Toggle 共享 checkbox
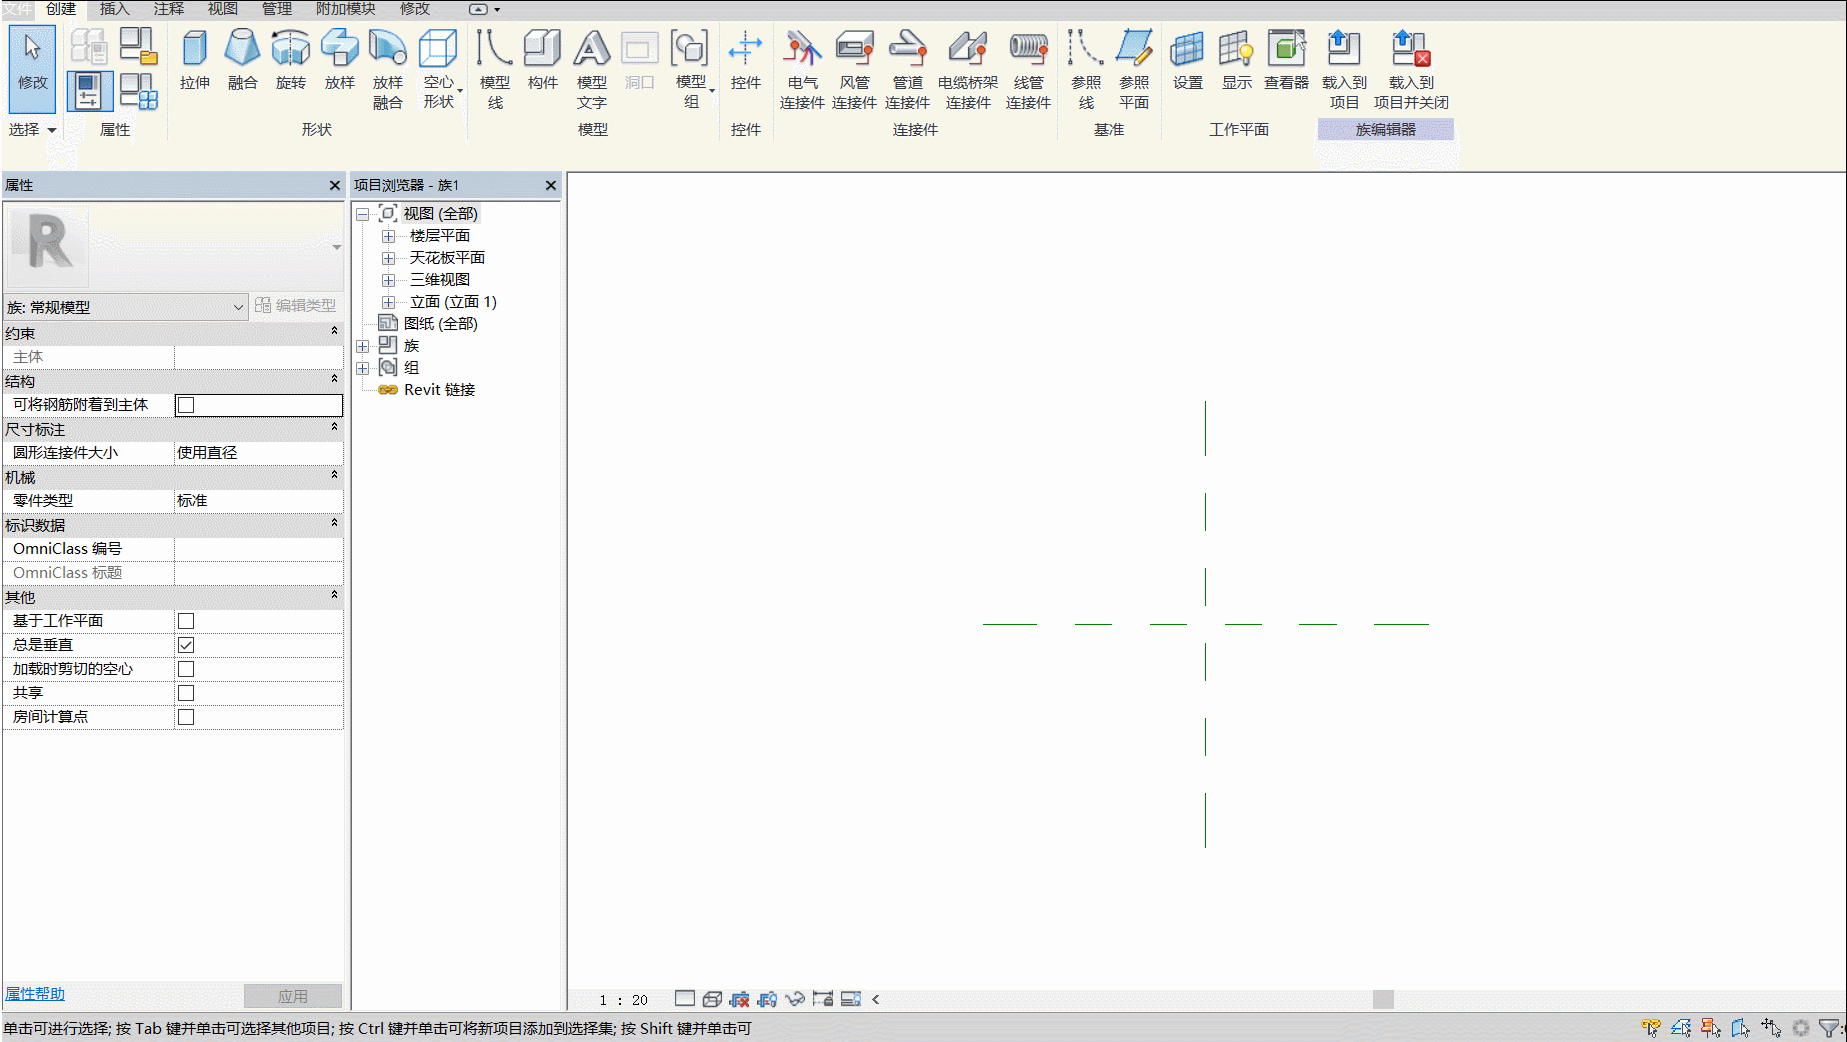This screenshot has width=1847, height=1042. coord(186,693)
